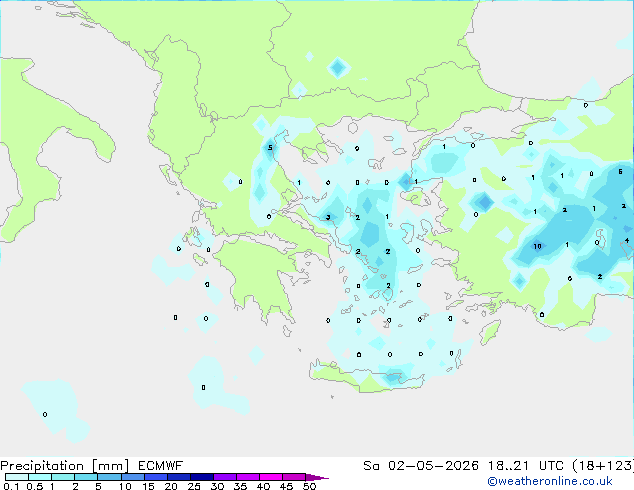Click the legend swatch between 5 and 10
The height and width of the screenshot is (490, 634).
(x=109, y=477)
